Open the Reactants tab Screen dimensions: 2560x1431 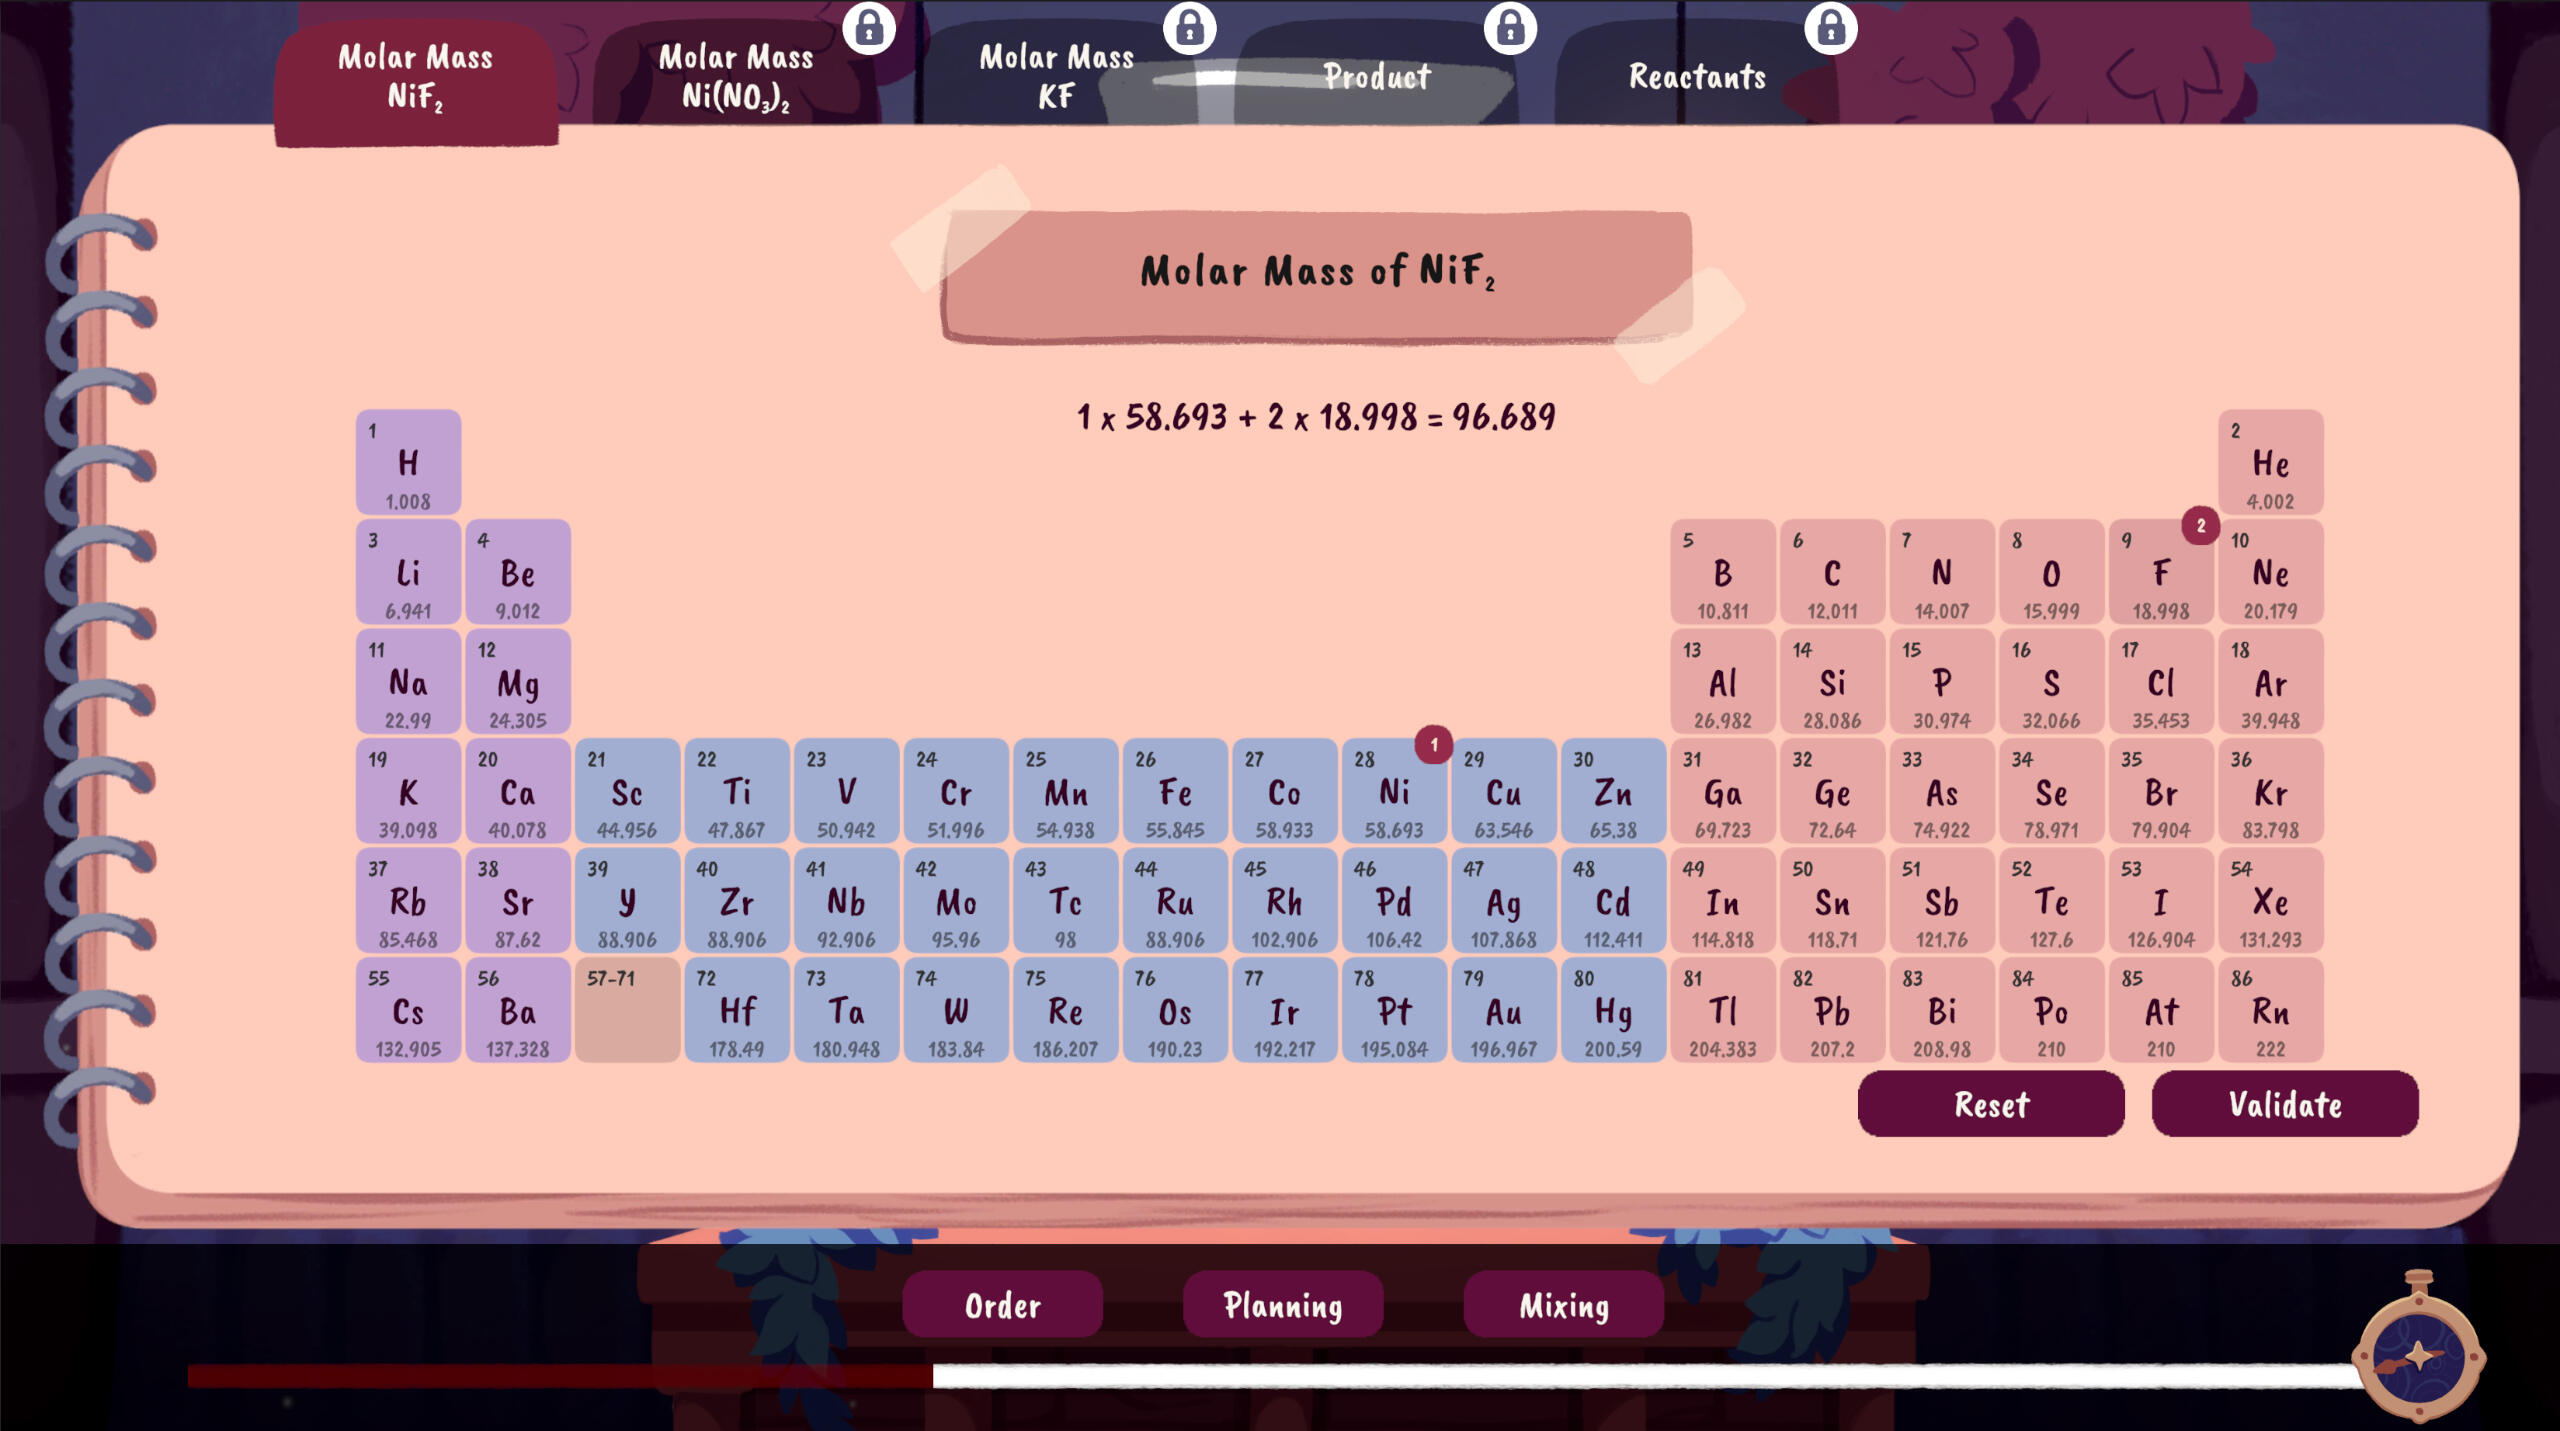point(1697,77)
